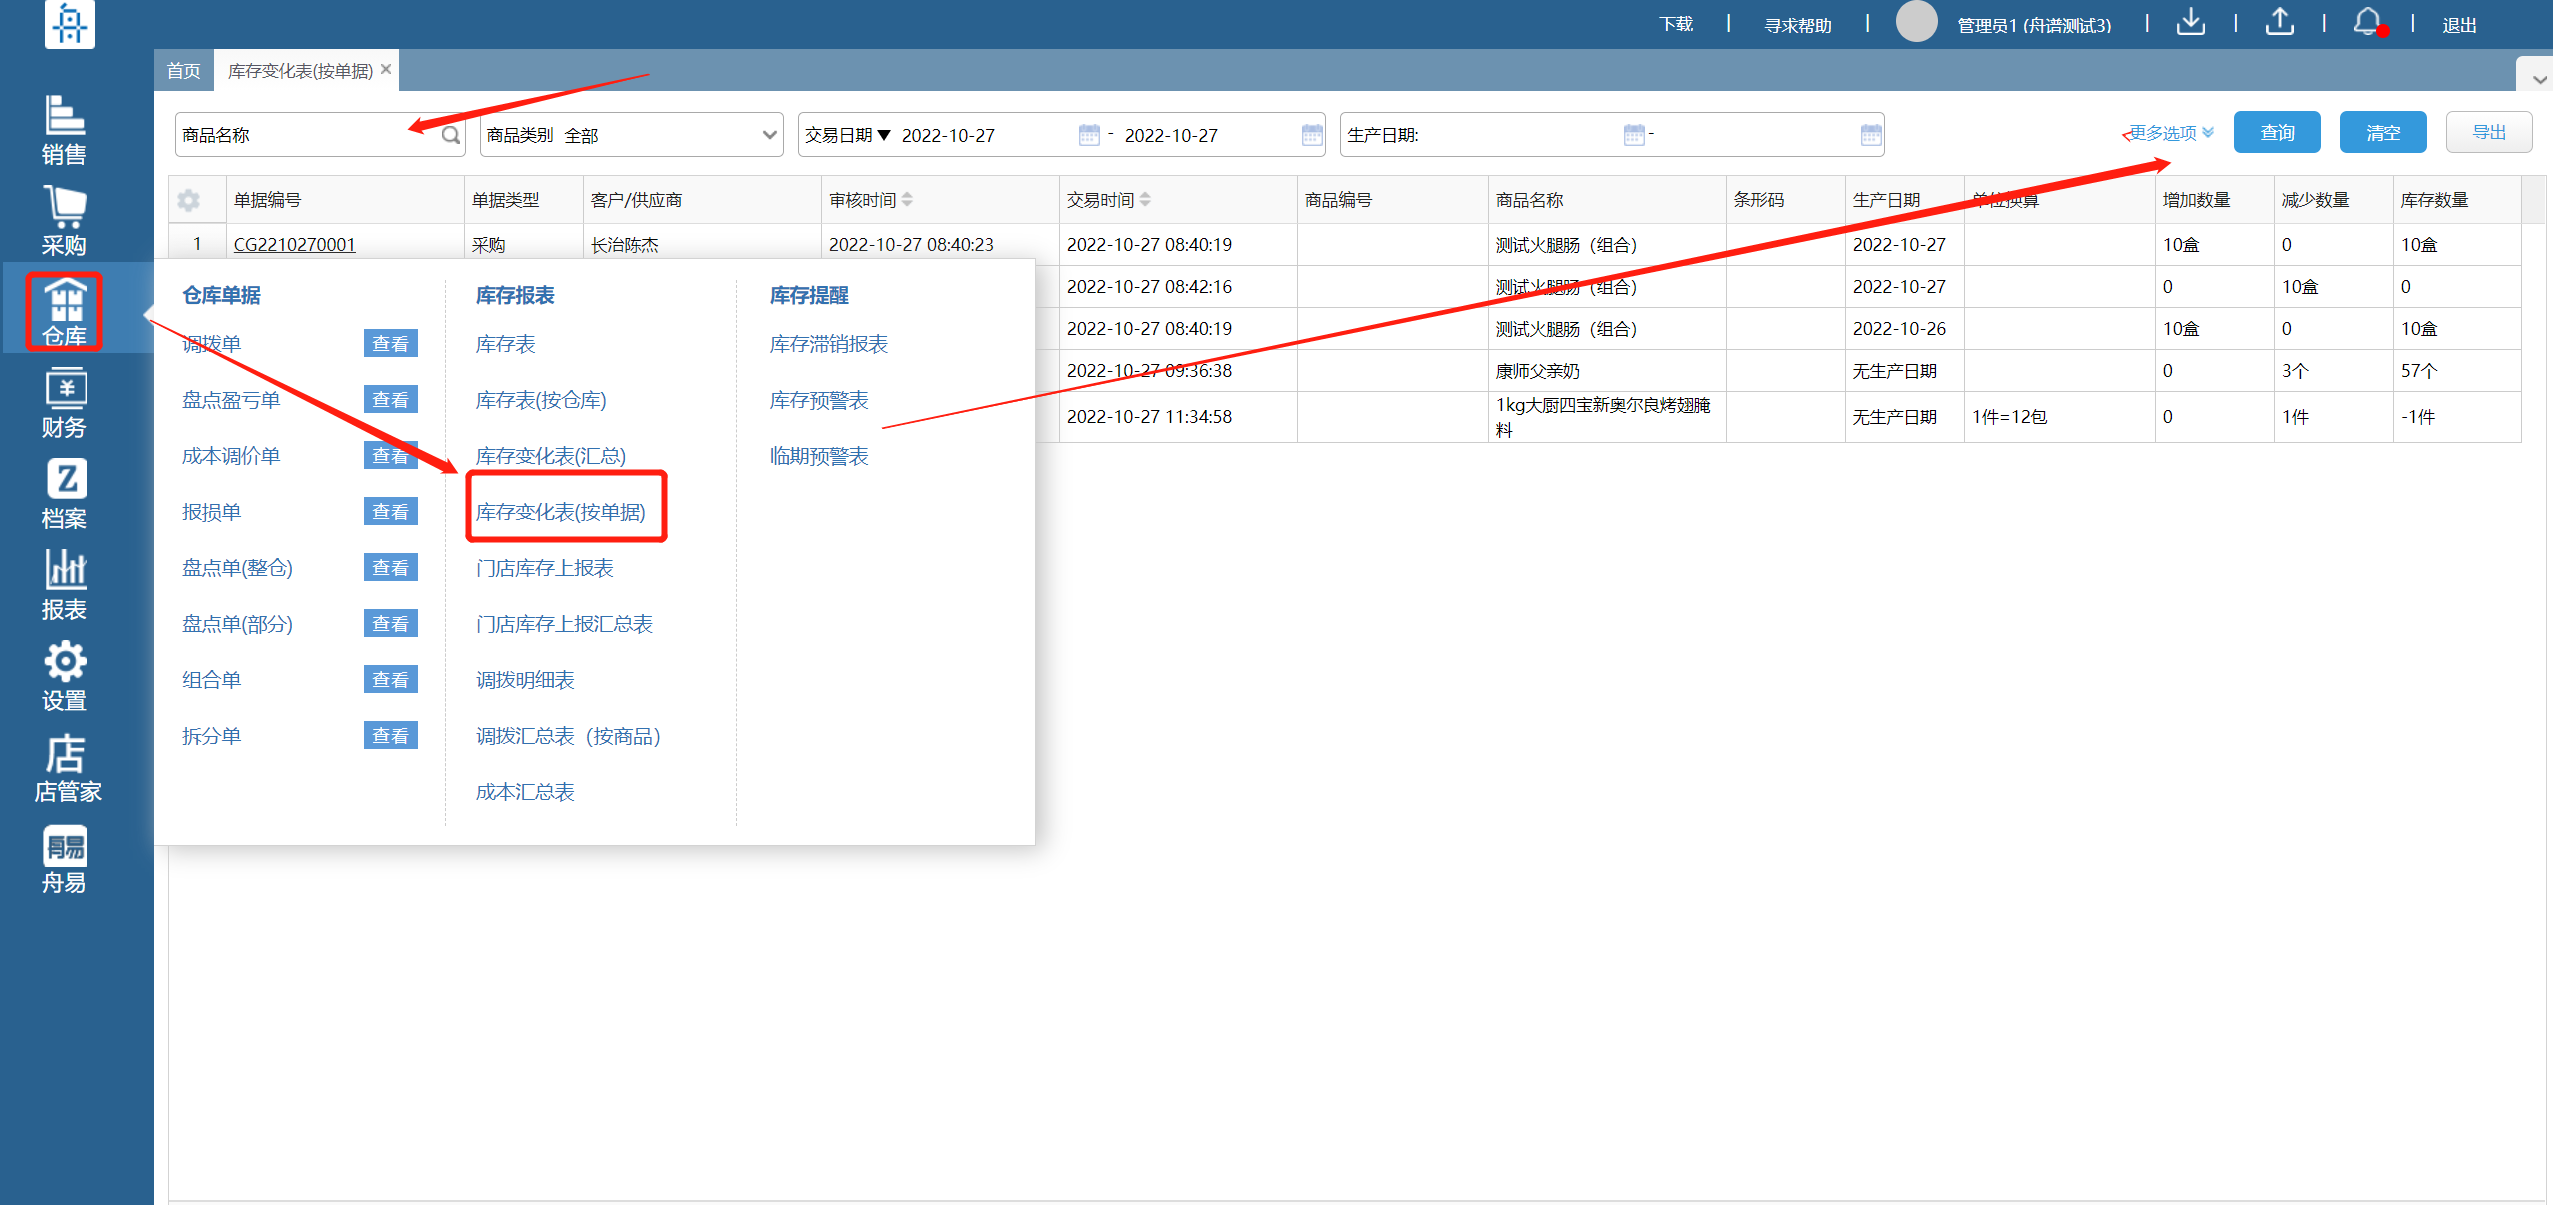Click 寻求帮助 in the header
2553x1205 pixels.
[x=1798, y=25]
